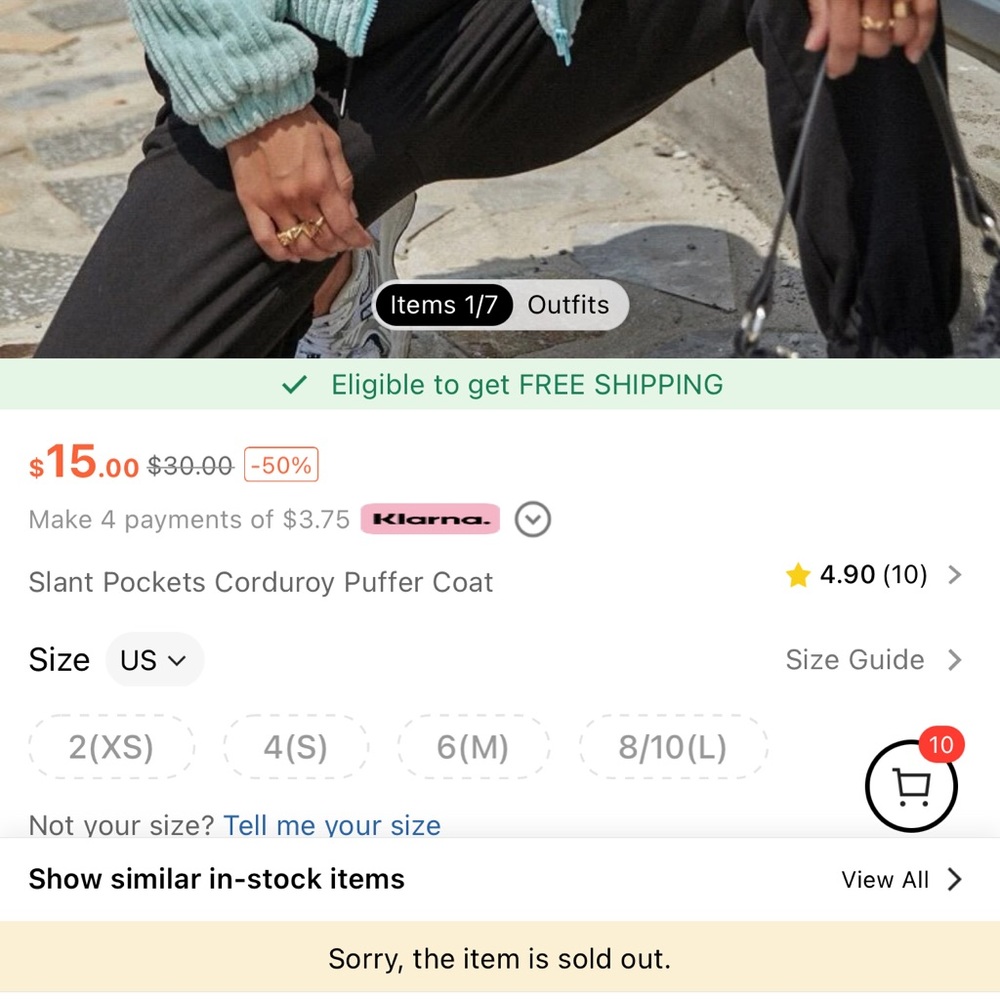Switch to the Items 1/7 tab
Viewport: 1000px width, 1000px height.
[x=443, y=305]
